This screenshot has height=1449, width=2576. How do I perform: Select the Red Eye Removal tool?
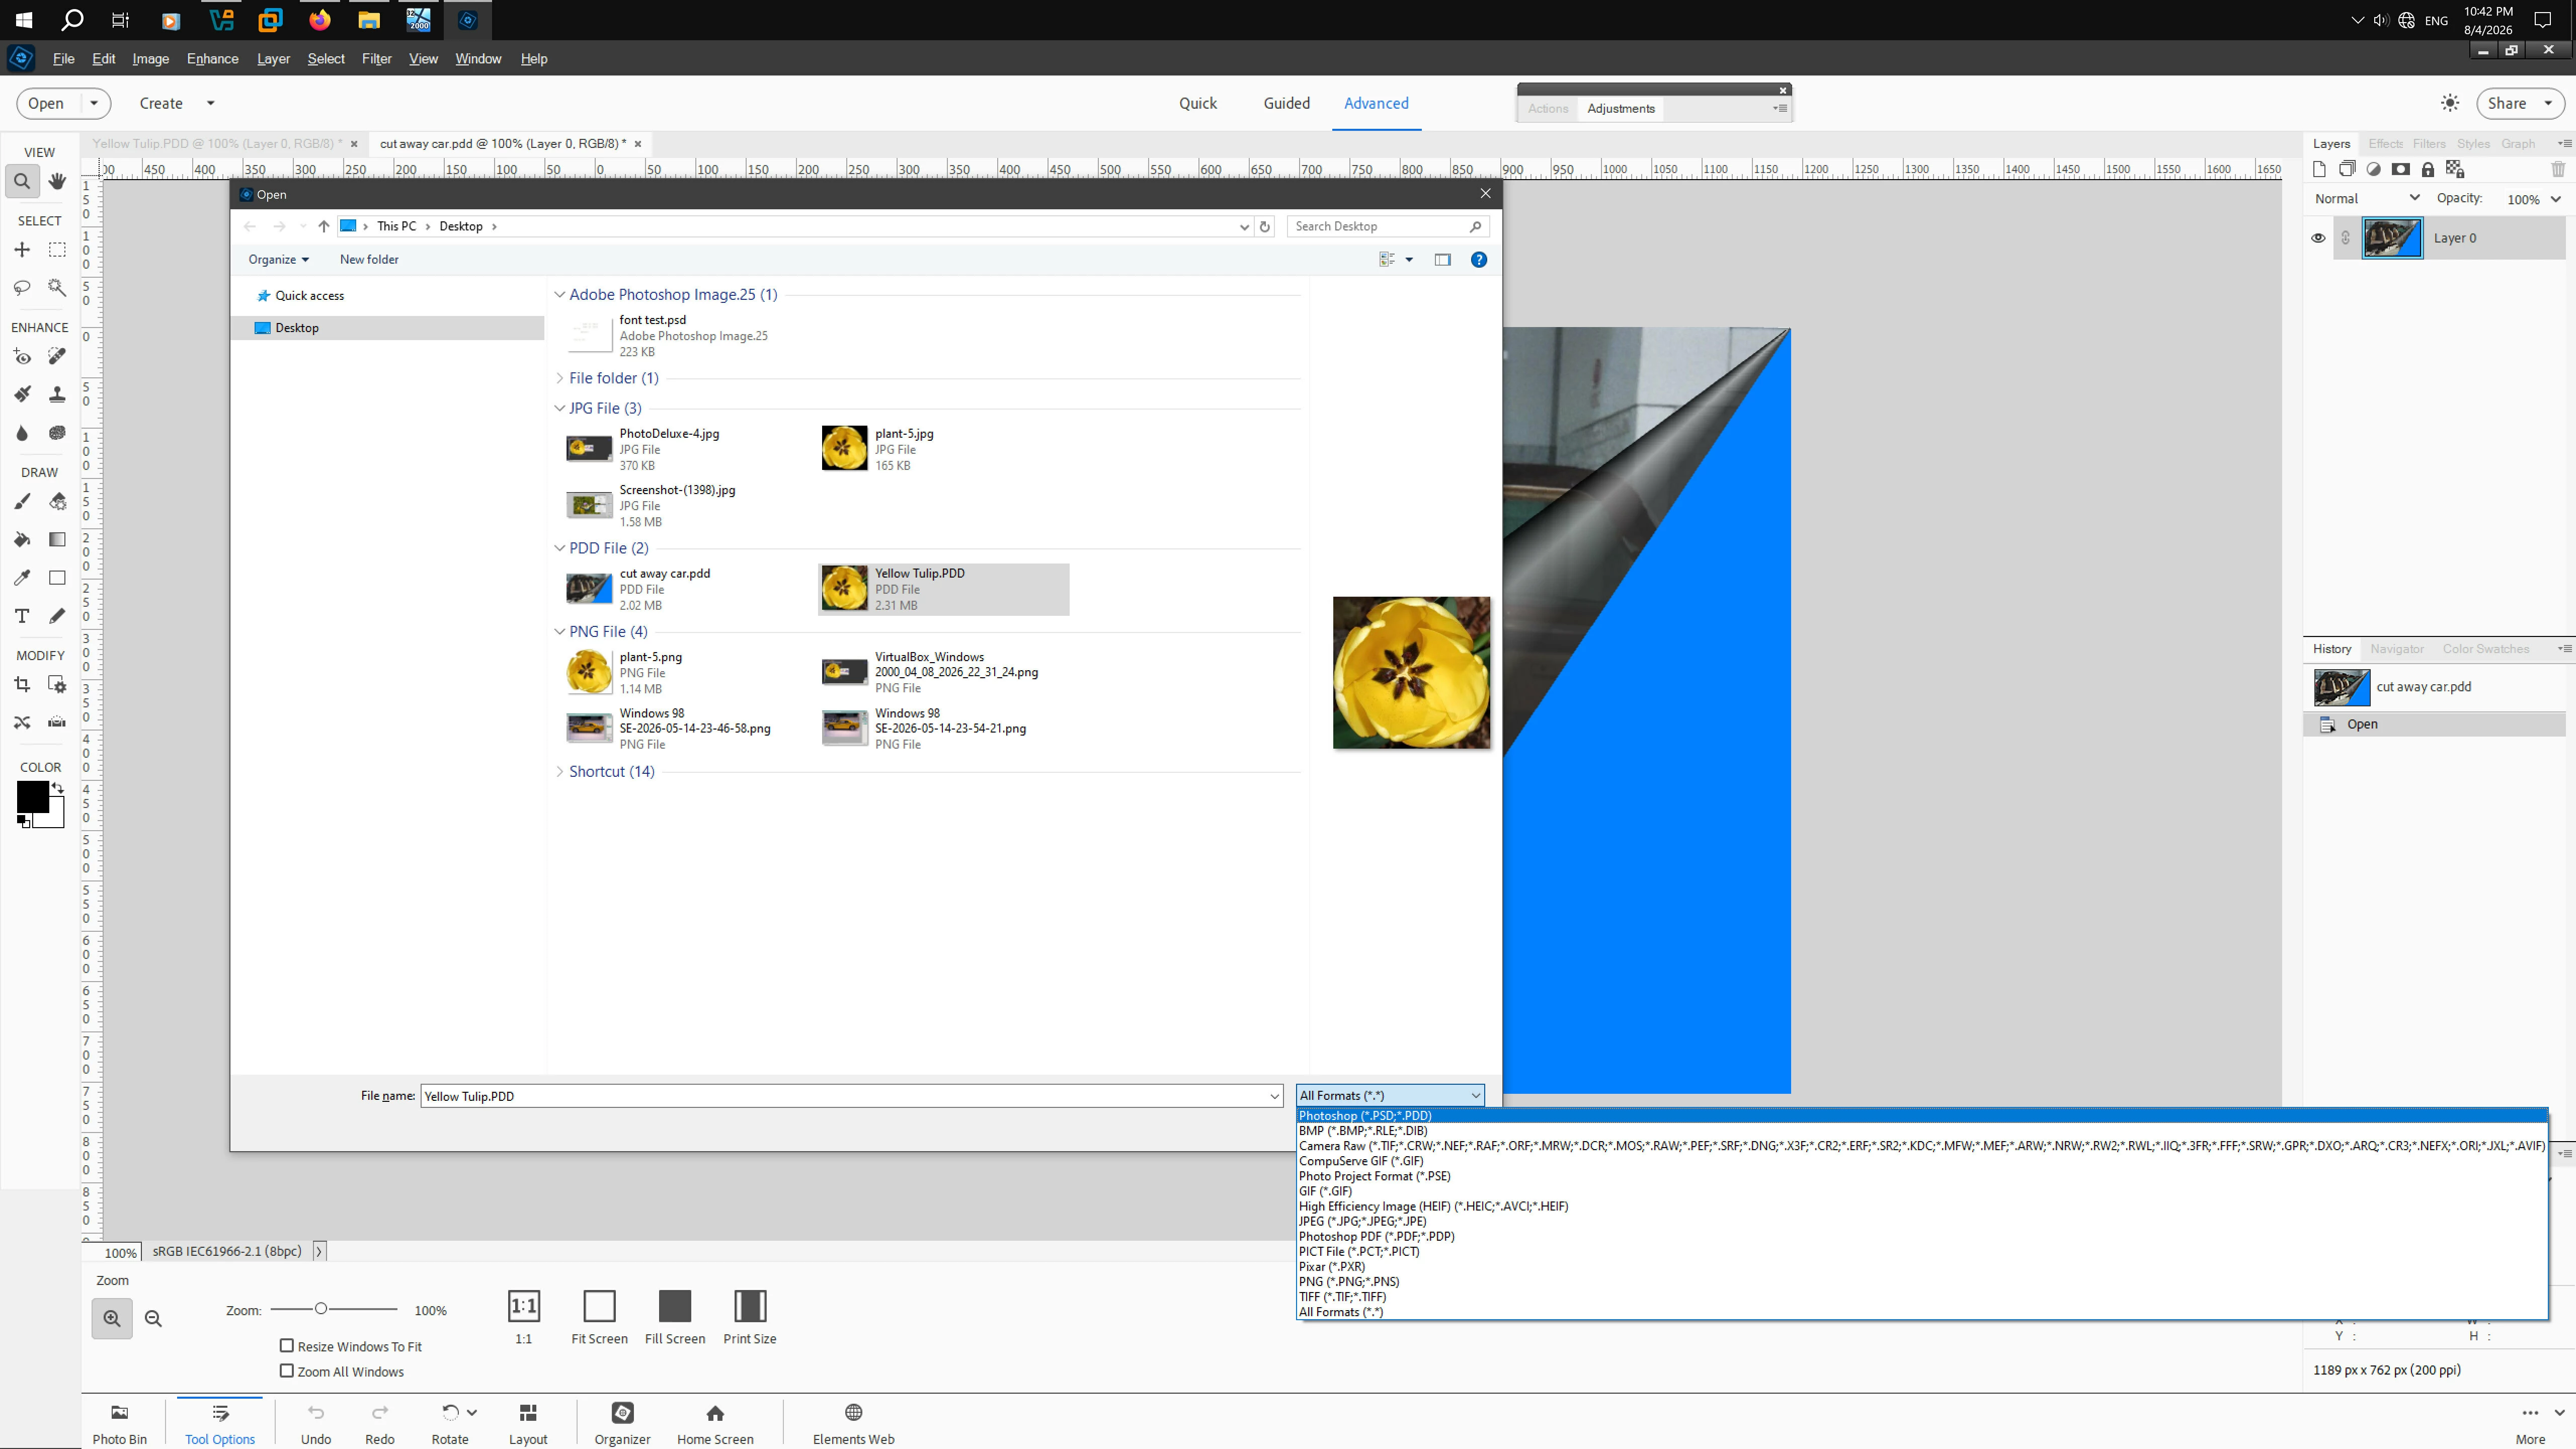(x=22, y=357)
